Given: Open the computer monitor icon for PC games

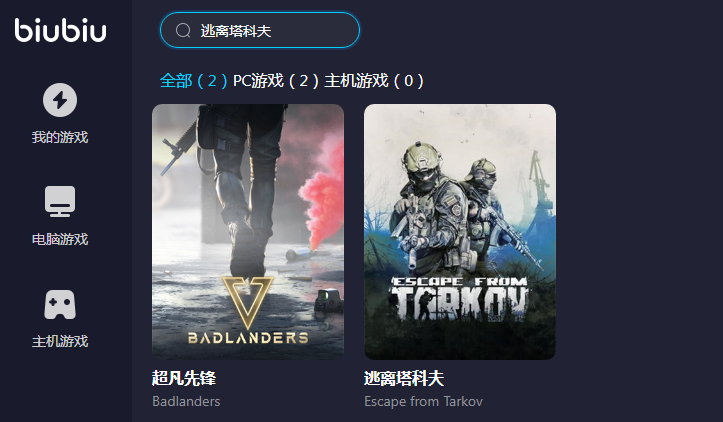Looking at the screenshot, I should (60, 202).
